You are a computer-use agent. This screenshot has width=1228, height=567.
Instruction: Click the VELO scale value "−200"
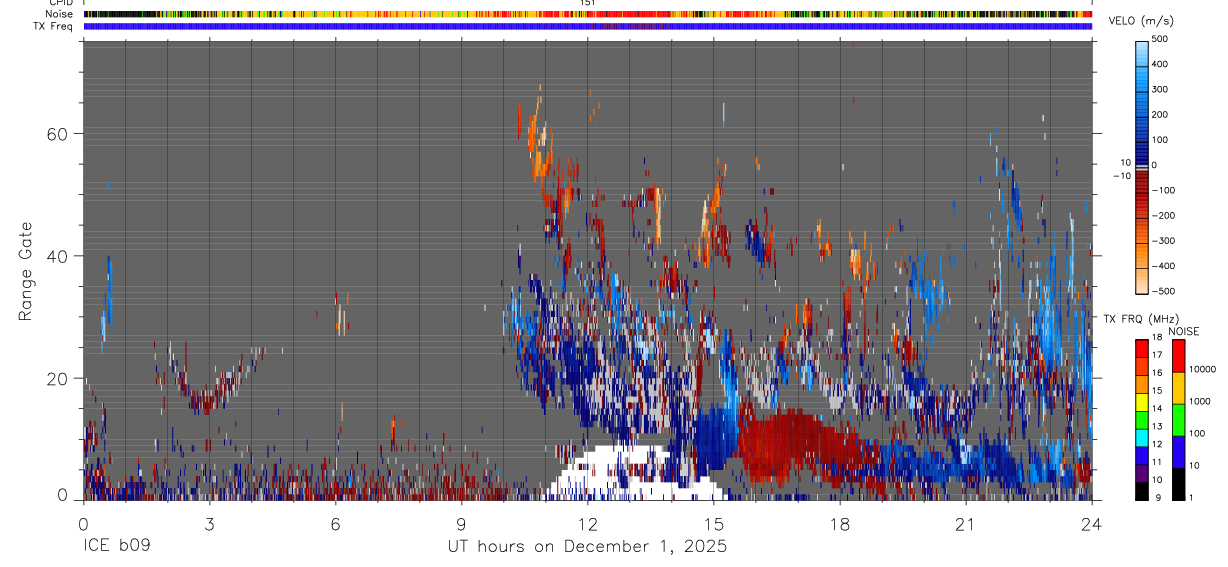(x=1163, y=215)
